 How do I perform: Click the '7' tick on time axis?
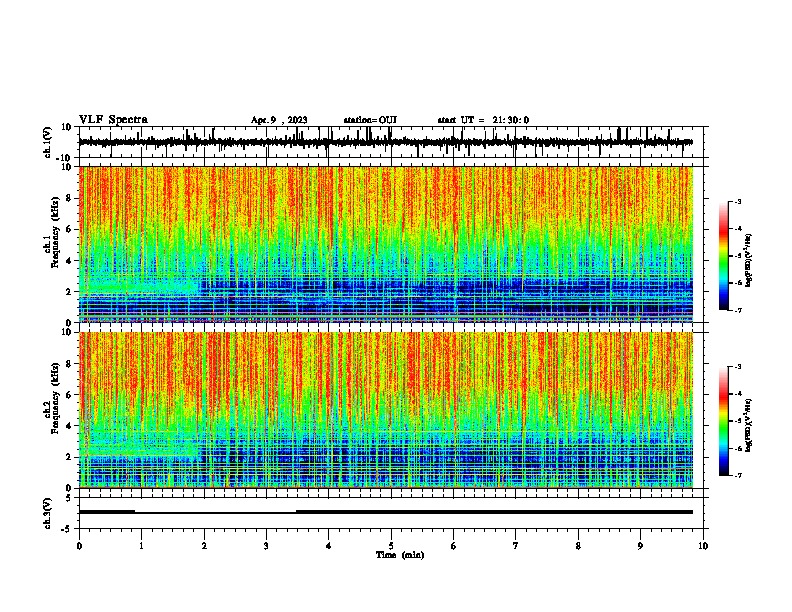[x=516, y=546]
